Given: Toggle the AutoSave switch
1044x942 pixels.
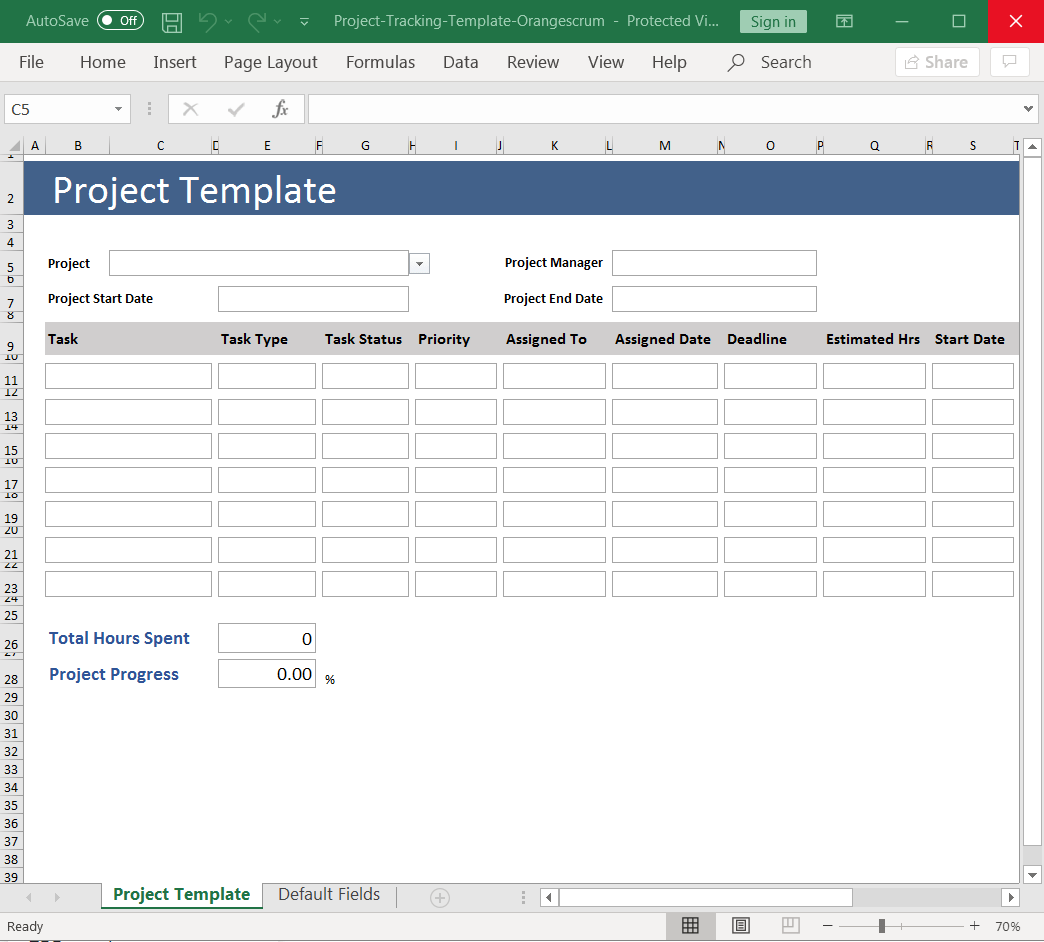Looking at the screenshot, I should 120,21.
